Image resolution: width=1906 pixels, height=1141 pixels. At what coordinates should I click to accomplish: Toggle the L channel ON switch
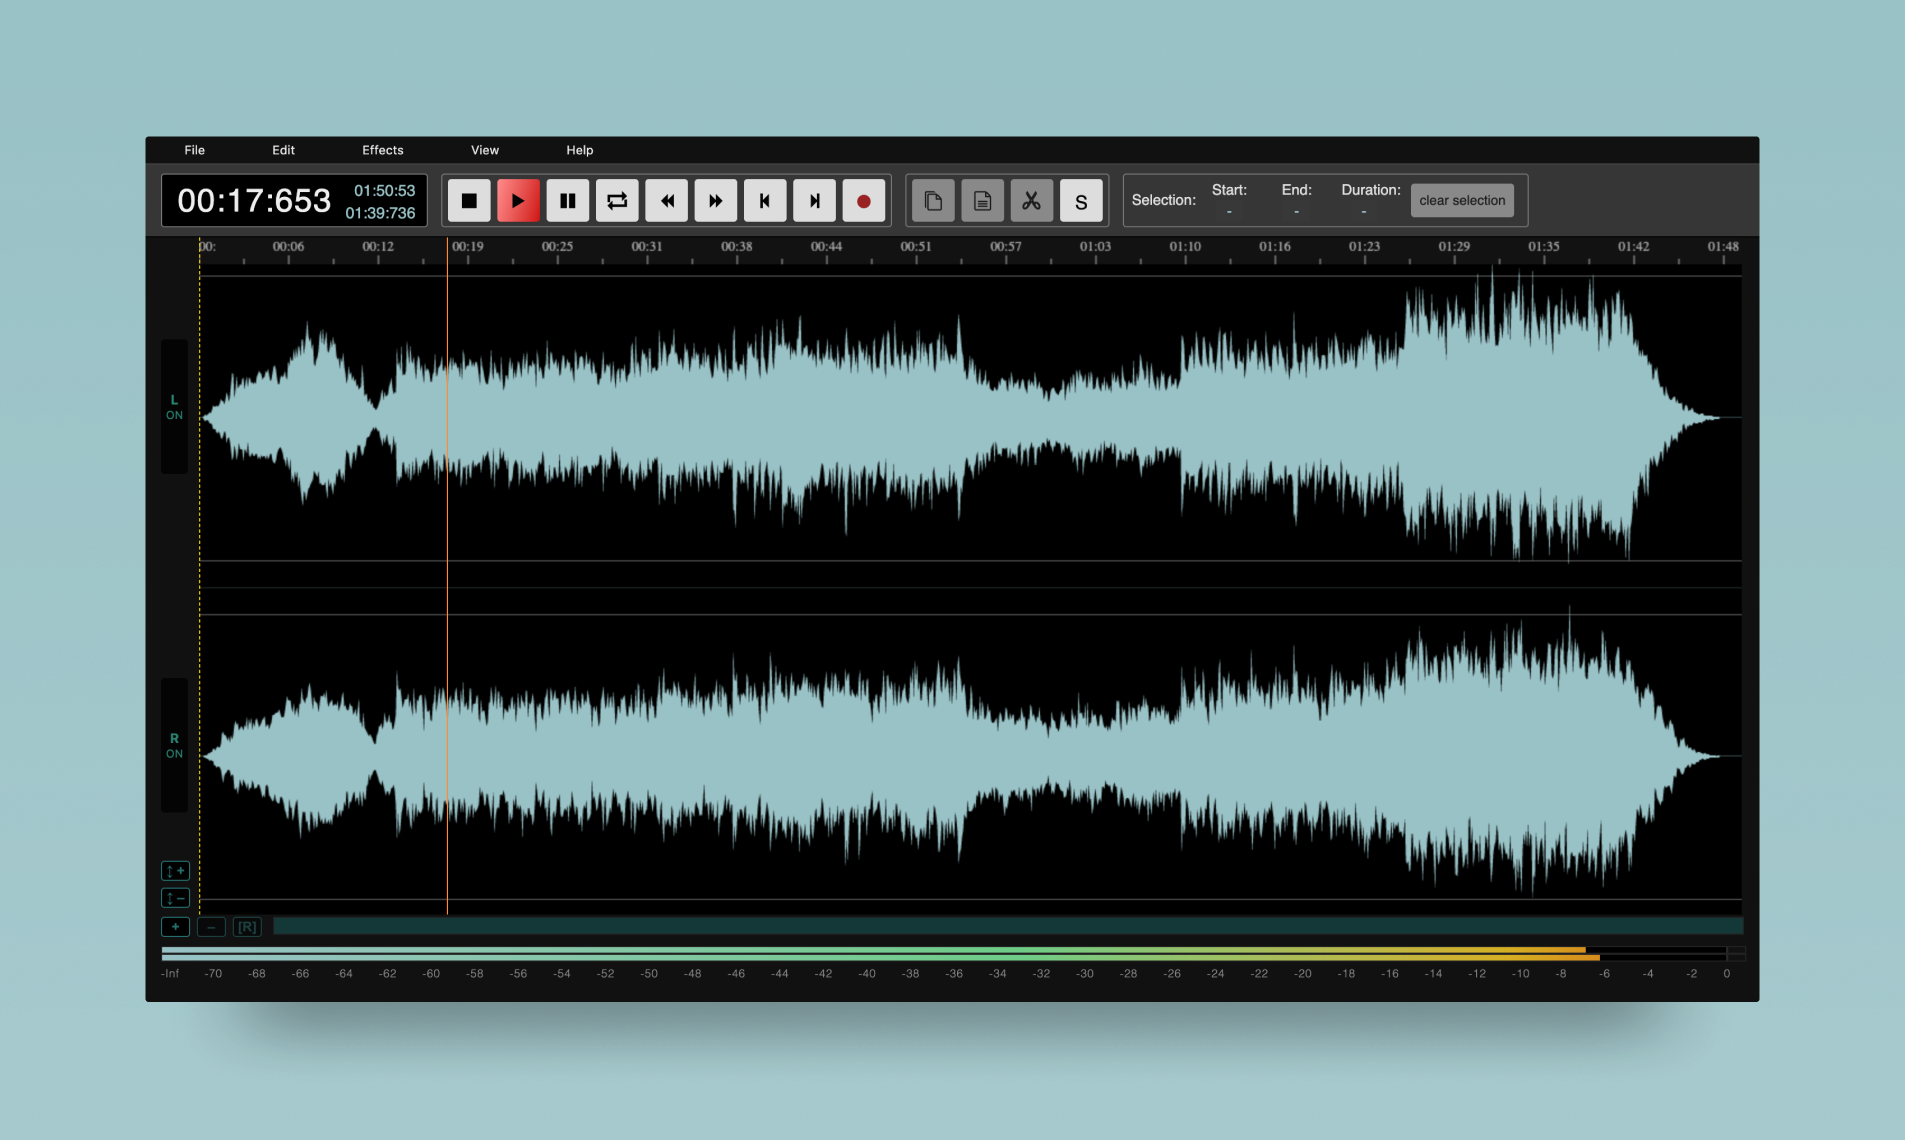pos(174,407)
